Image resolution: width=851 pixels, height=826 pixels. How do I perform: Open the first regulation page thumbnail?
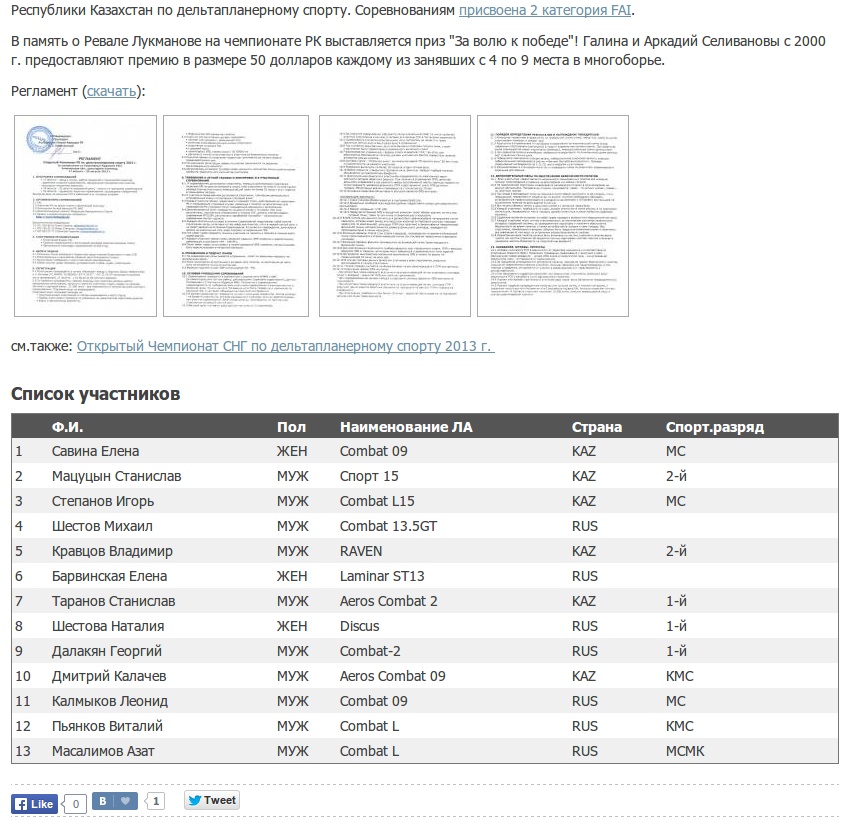[x=85, y=216]
